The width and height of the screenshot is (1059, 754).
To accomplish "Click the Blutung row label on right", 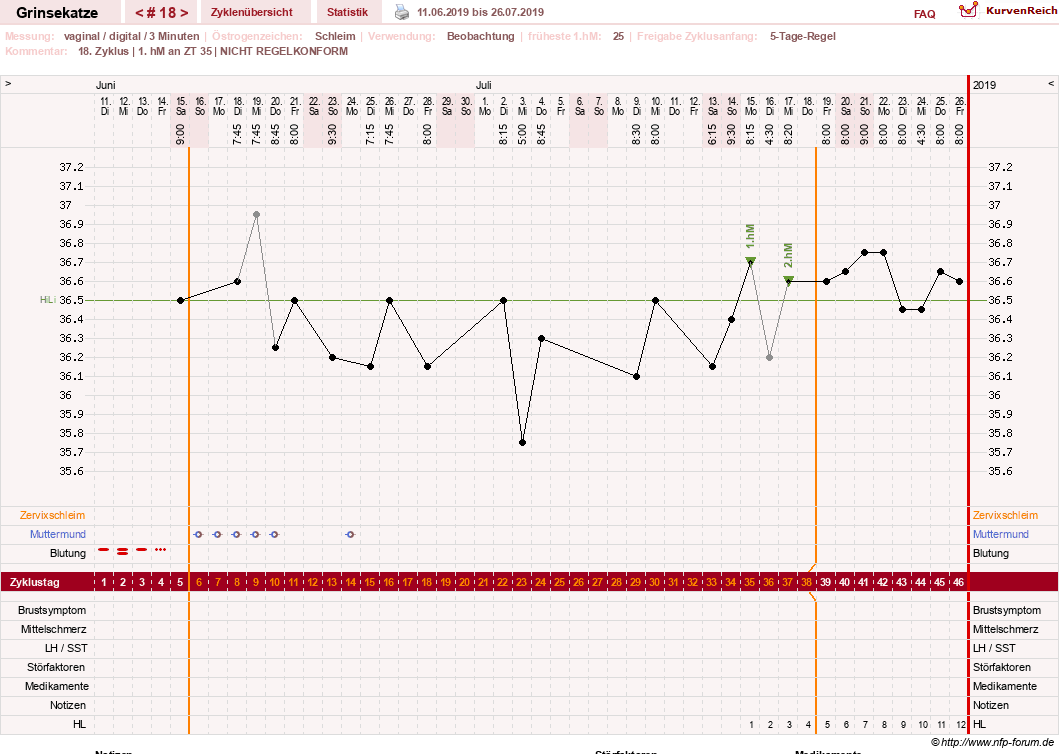I will coord(991,553).
